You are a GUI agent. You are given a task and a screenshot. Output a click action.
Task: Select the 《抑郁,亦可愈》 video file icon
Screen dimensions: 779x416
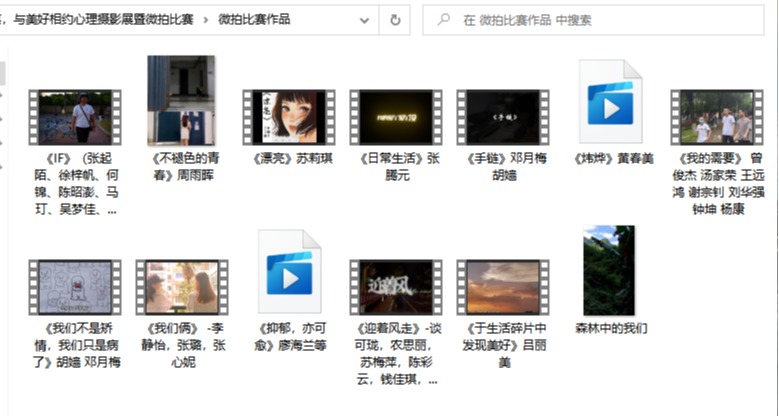click(289, 272)
